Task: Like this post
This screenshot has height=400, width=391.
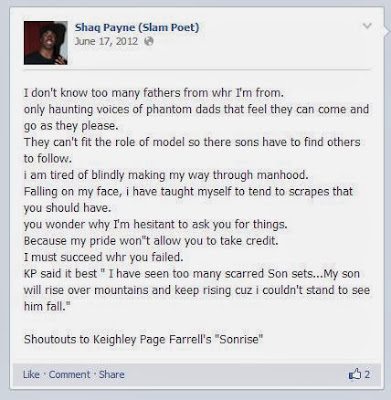Action: coord(31,374)
